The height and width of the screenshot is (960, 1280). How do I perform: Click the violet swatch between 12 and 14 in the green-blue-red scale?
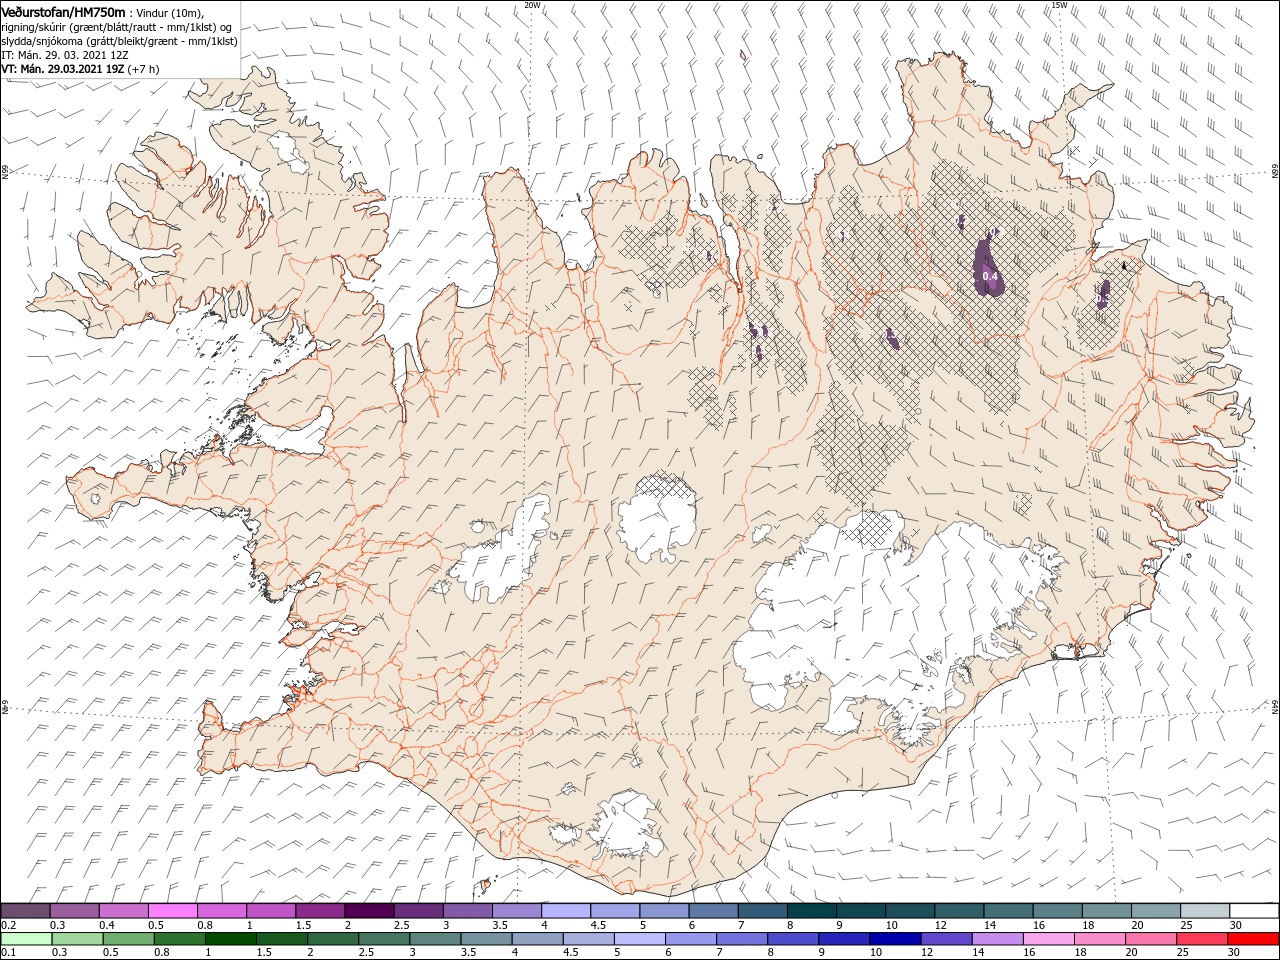click(945, 939)
